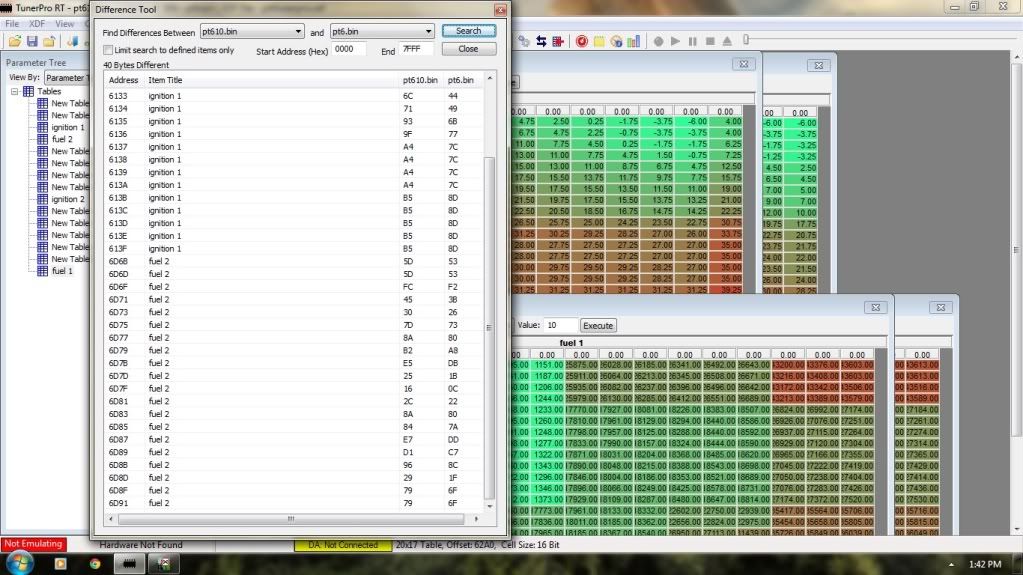Click the open XDF folder icon
This screenshot has height=575, width=1023.
(49, 41)
